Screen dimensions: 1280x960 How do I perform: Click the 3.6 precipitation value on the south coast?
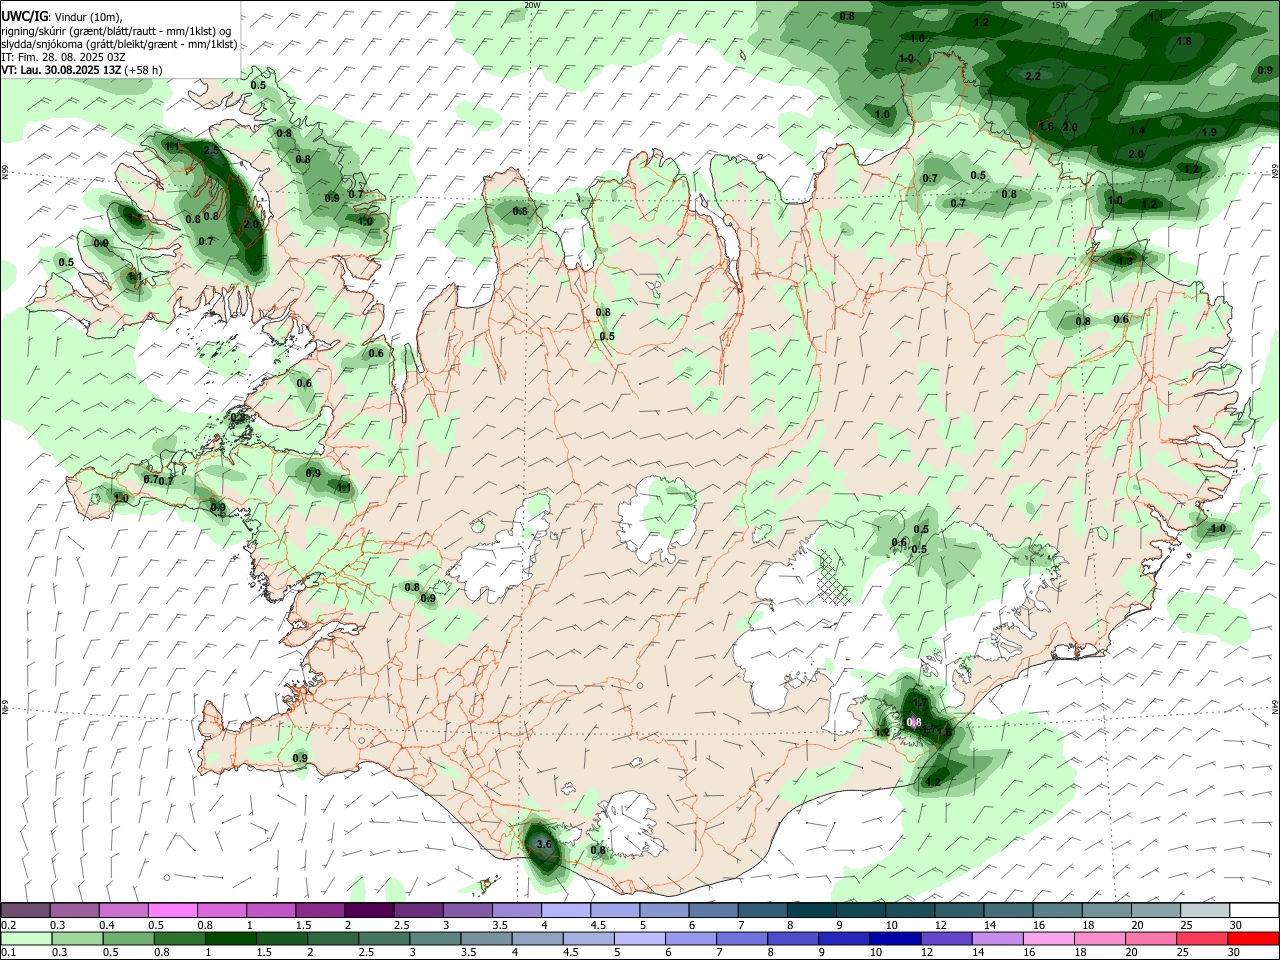(544, 845)
